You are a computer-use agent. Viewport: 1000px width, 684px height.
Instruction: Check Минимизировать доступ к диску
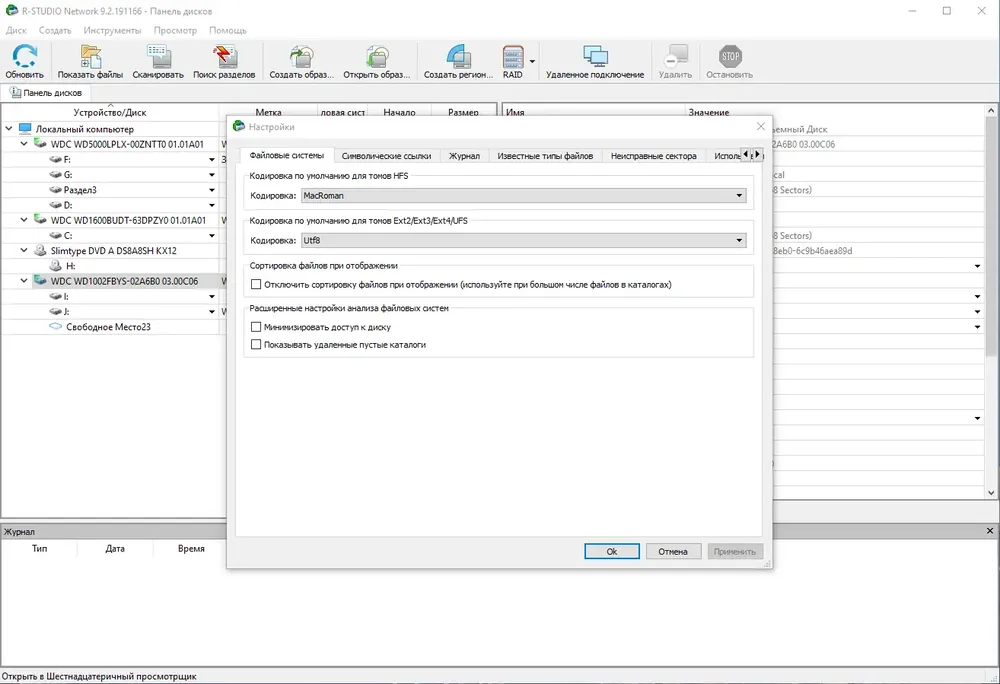(256, 327)
